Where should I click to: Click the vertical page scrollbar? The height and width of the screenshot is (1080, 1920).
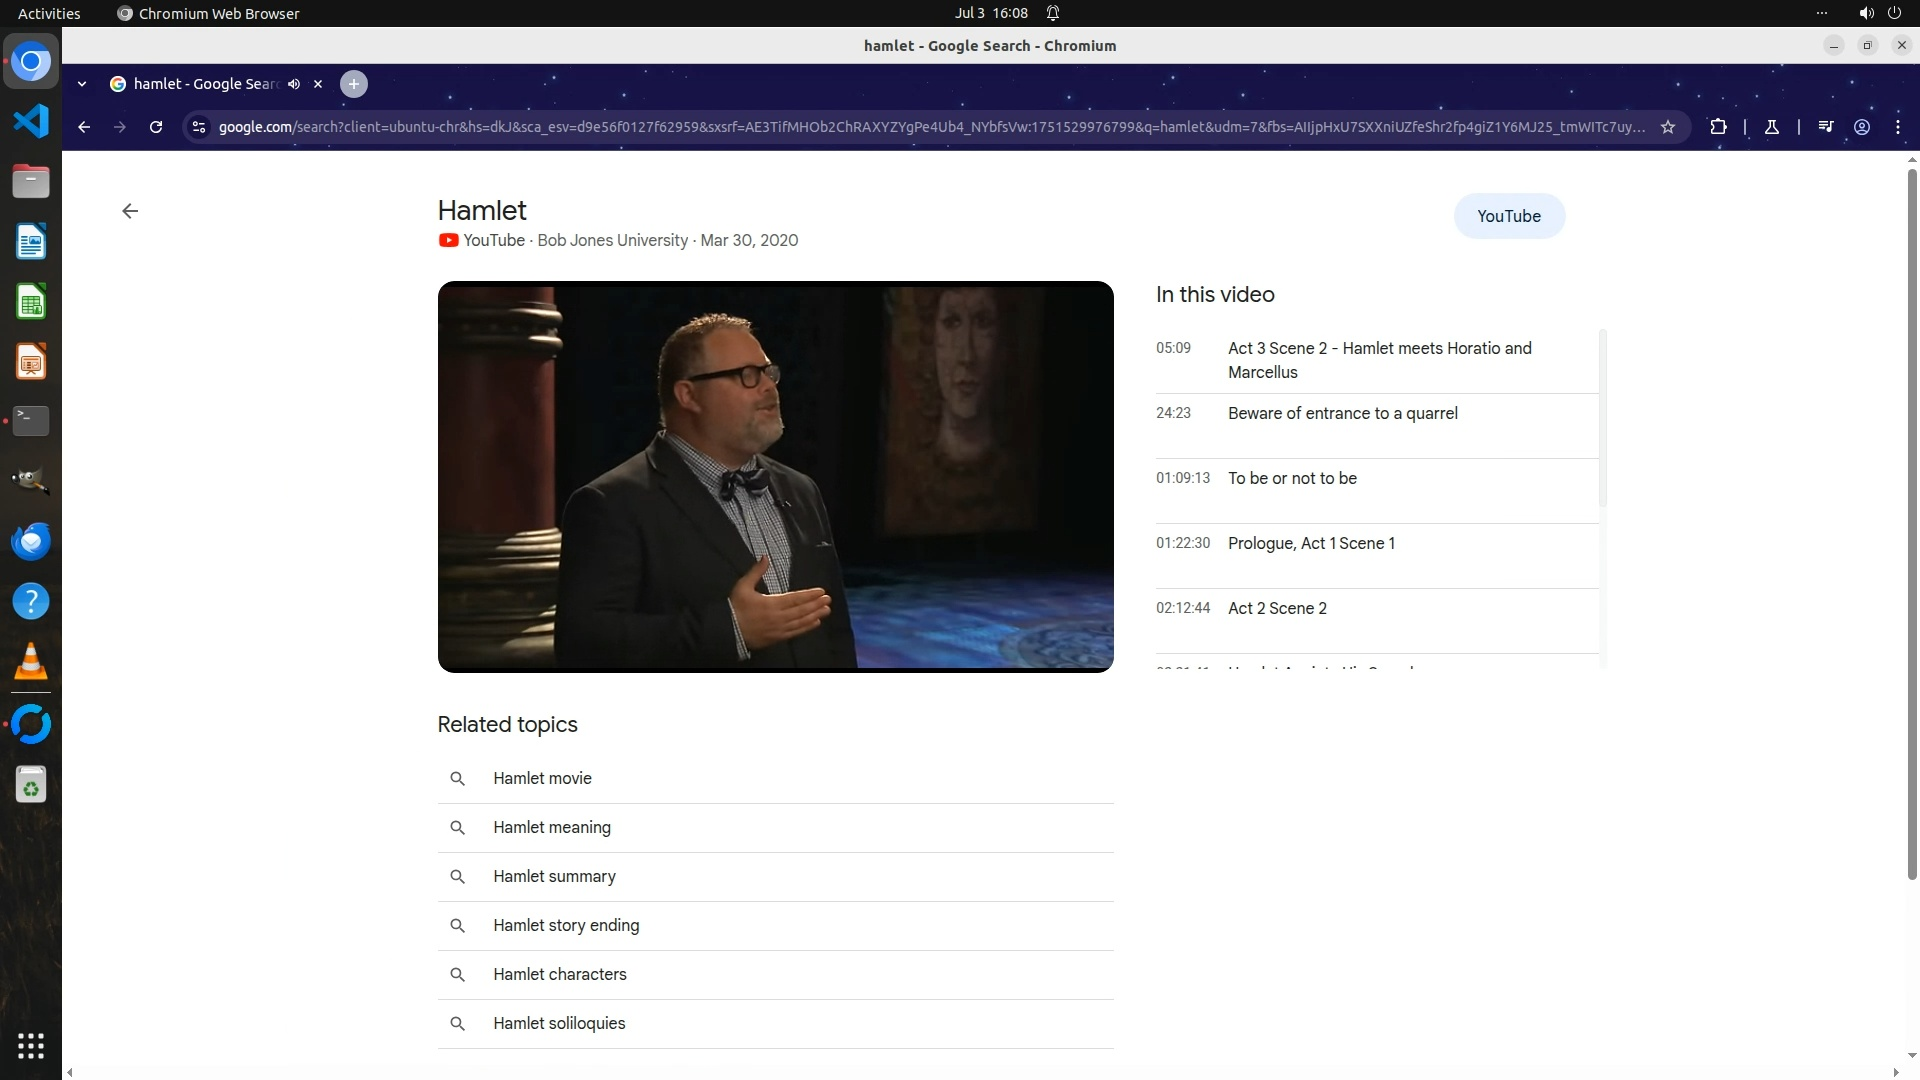coord(1912,520)
